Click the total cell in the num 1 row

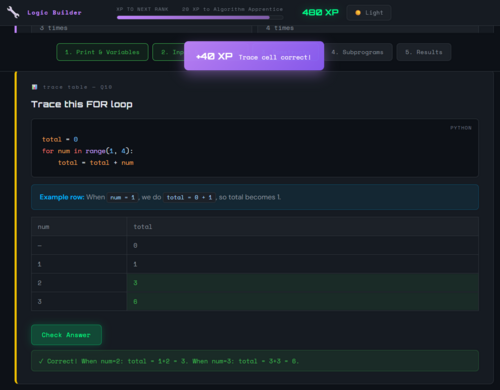[303, 264]
